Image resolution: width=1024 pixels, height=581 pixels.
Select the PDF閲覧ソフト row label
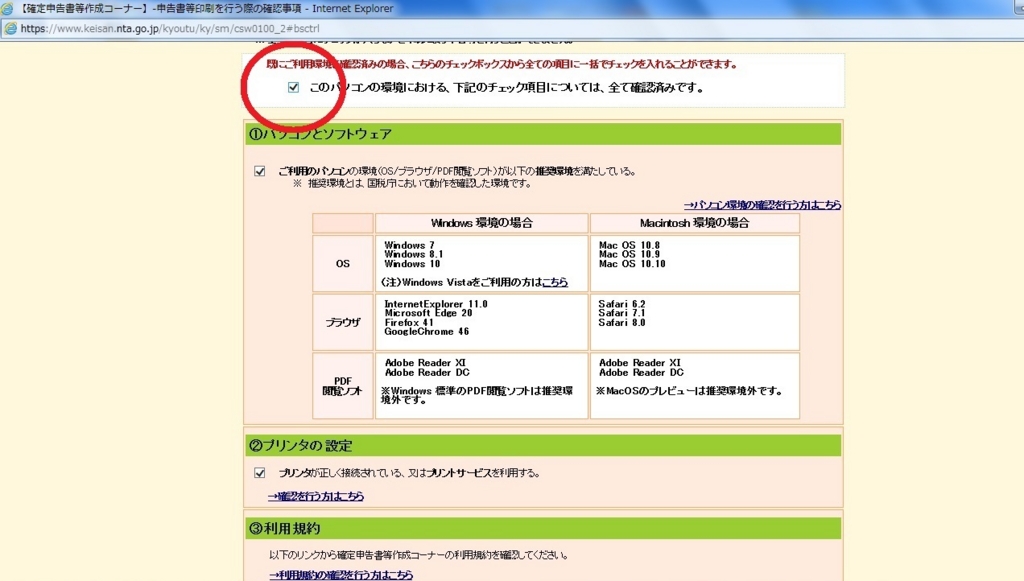341,383
